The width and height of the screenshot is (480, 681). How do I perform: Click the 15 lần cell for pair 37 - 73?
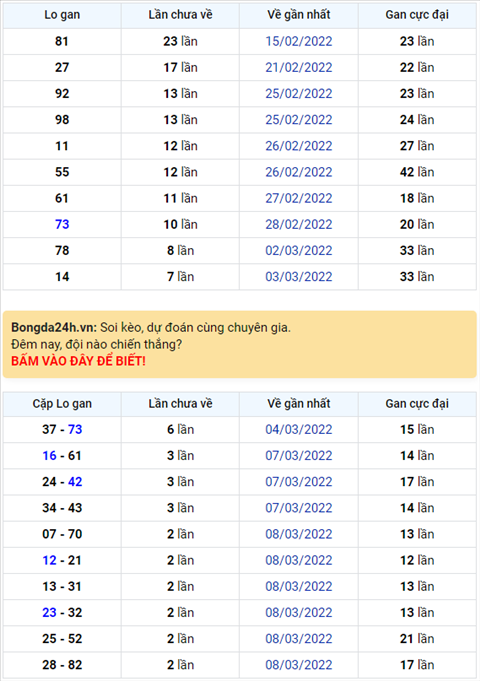(x=417, y=430)
